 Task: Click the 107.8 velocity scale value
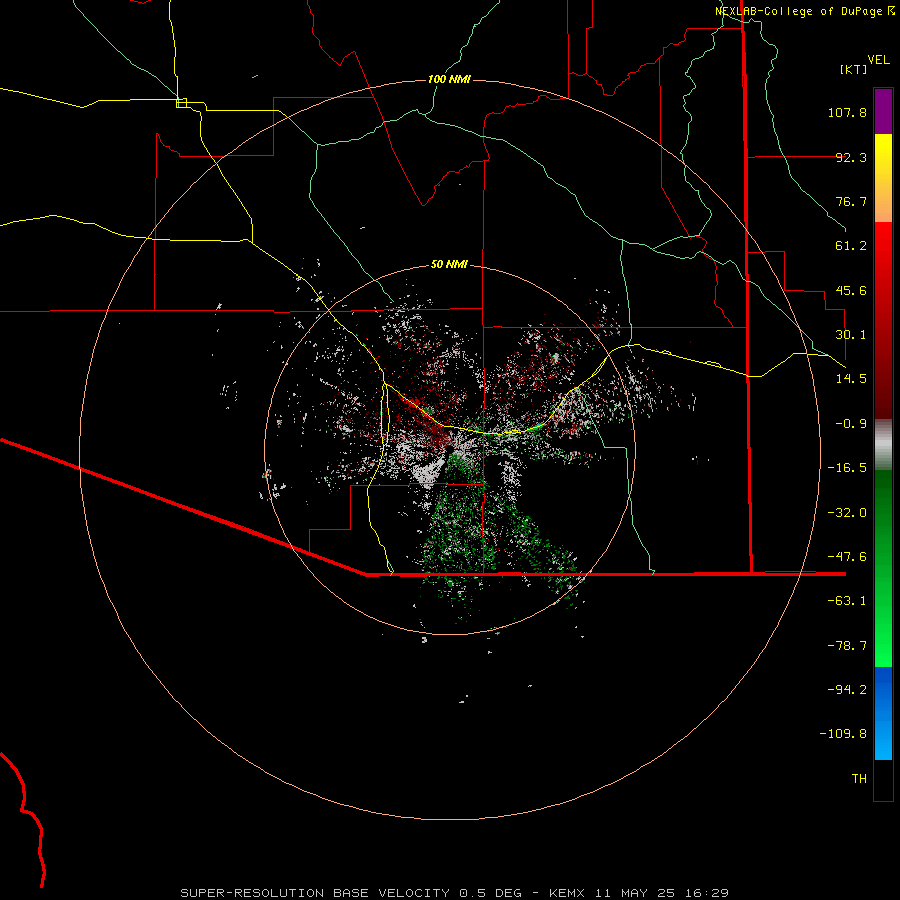pos(847,112)
